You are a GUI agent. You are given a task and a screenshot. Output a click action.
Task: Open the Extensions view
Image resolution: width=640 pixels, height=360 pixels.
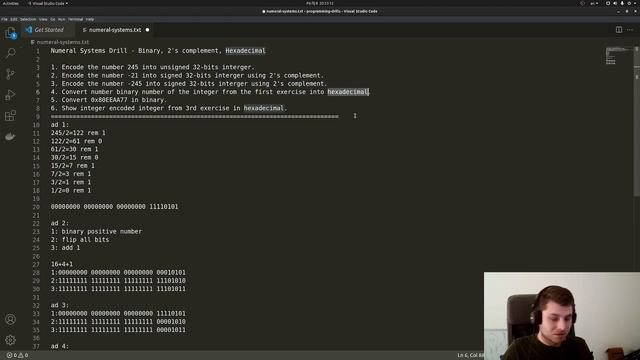click(11, 116)
